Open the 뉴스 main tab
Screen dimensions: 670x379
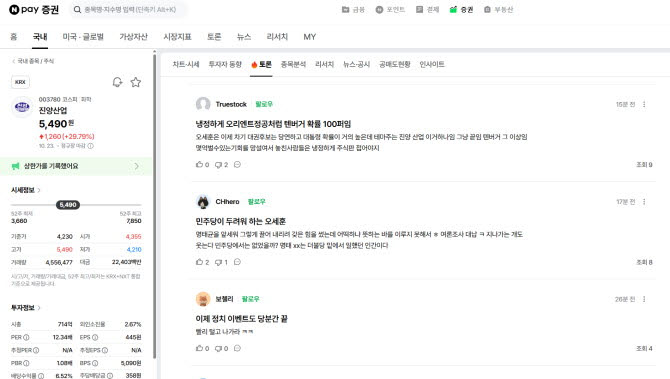[x=244, y=37]
